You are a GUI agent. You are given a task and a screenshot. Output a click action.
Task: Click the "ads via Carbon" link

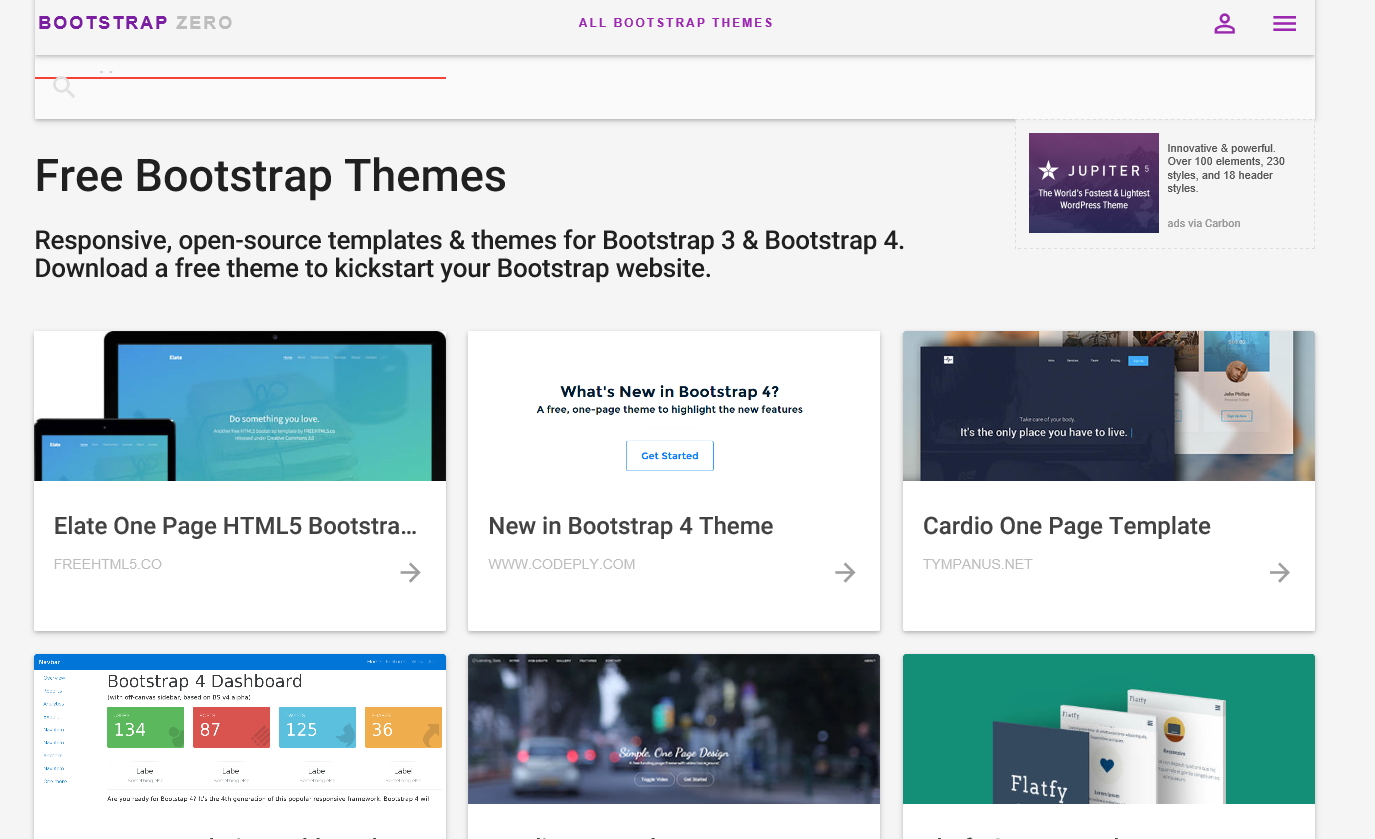pyautogui.click(x=1204, y=224)
